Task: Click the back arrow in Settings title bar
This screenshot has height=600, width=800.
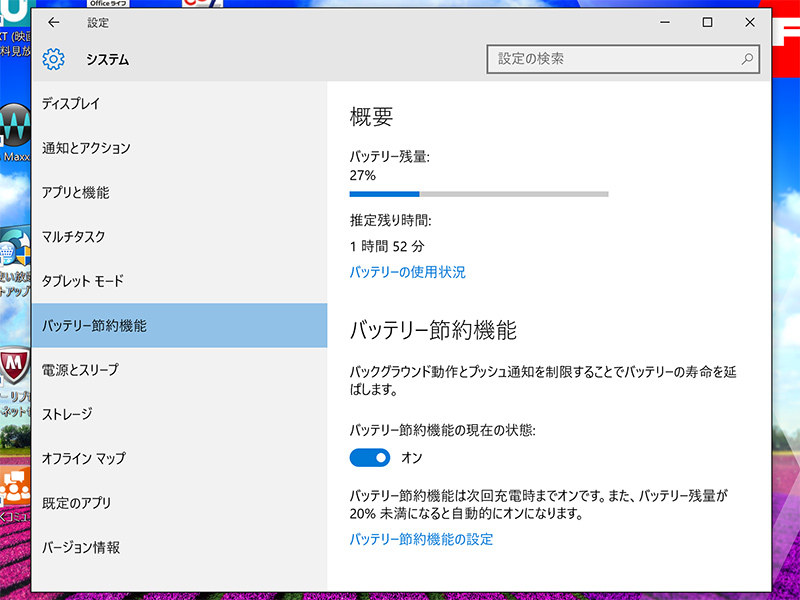Action: click(x=54, y=22)
